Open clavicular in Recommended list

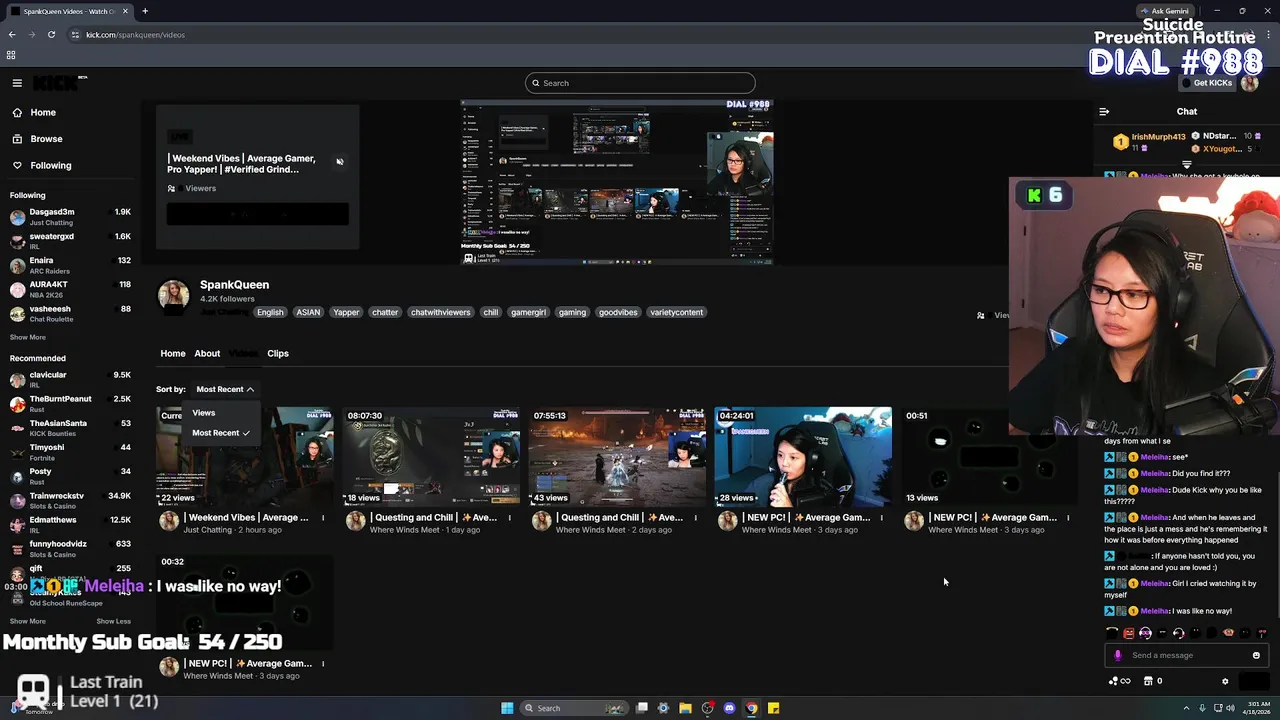tap(70, 379)
